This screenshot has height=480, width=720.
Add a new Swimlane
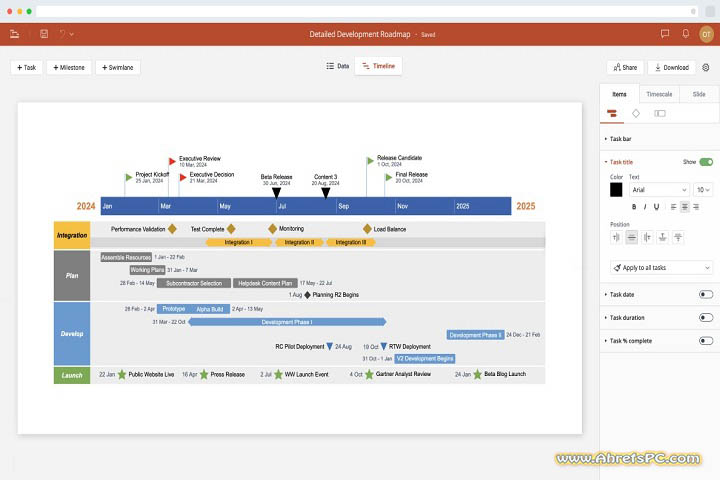[118, 68]
